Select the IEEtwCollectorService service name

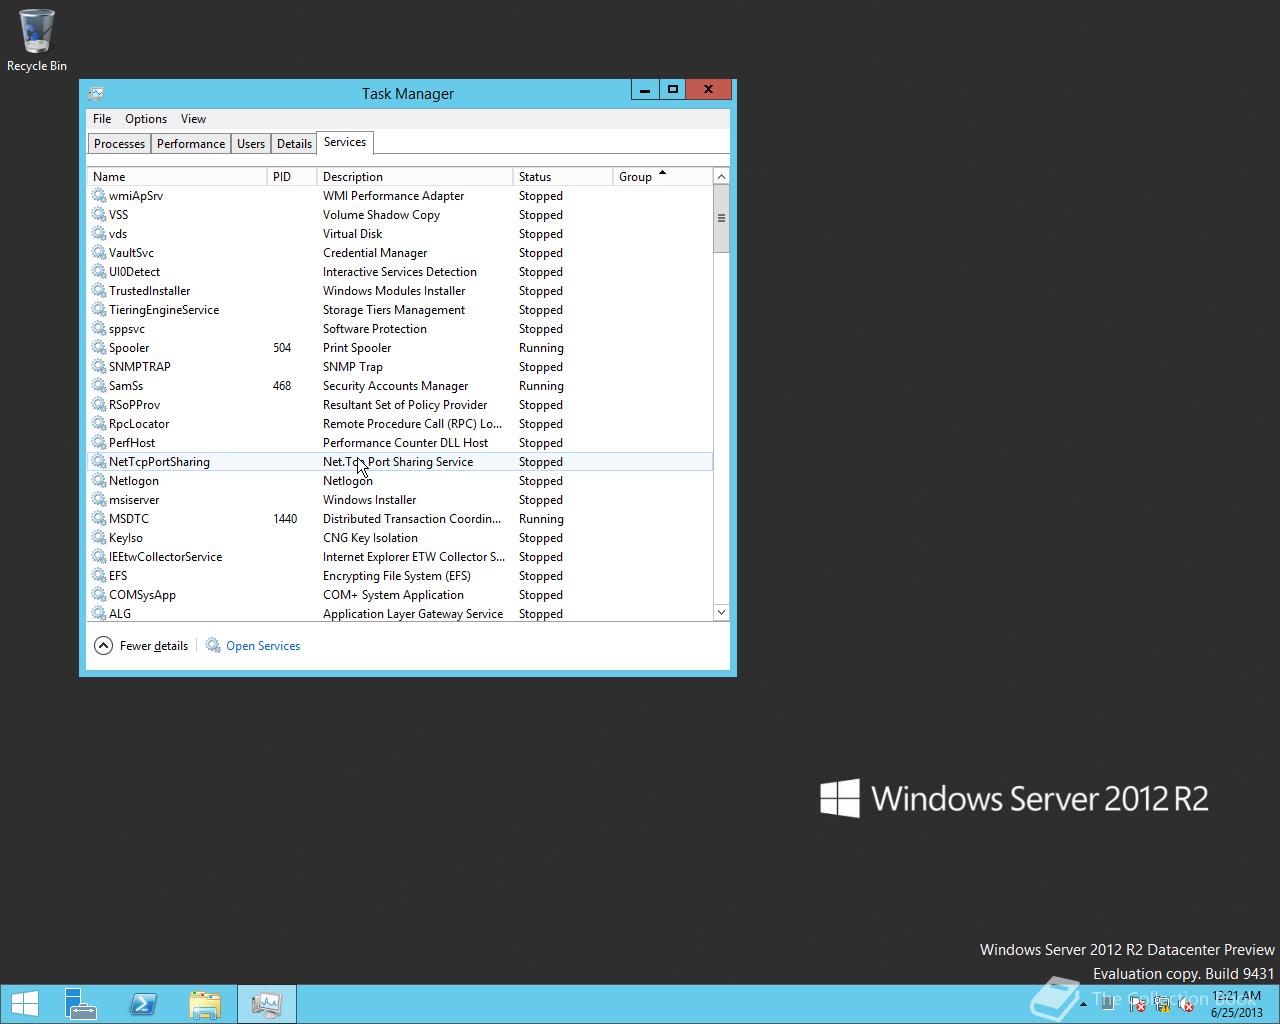(x=165, y=557)
